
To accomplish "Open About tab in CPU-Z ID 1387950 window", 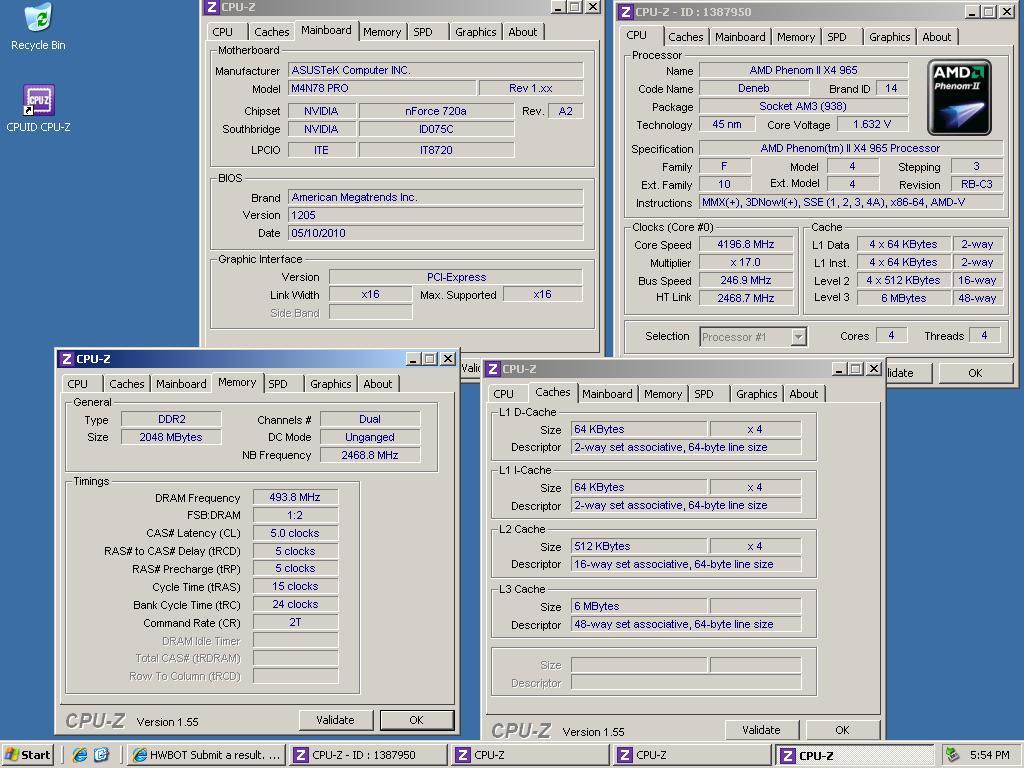I will click(x=936, y=37).
